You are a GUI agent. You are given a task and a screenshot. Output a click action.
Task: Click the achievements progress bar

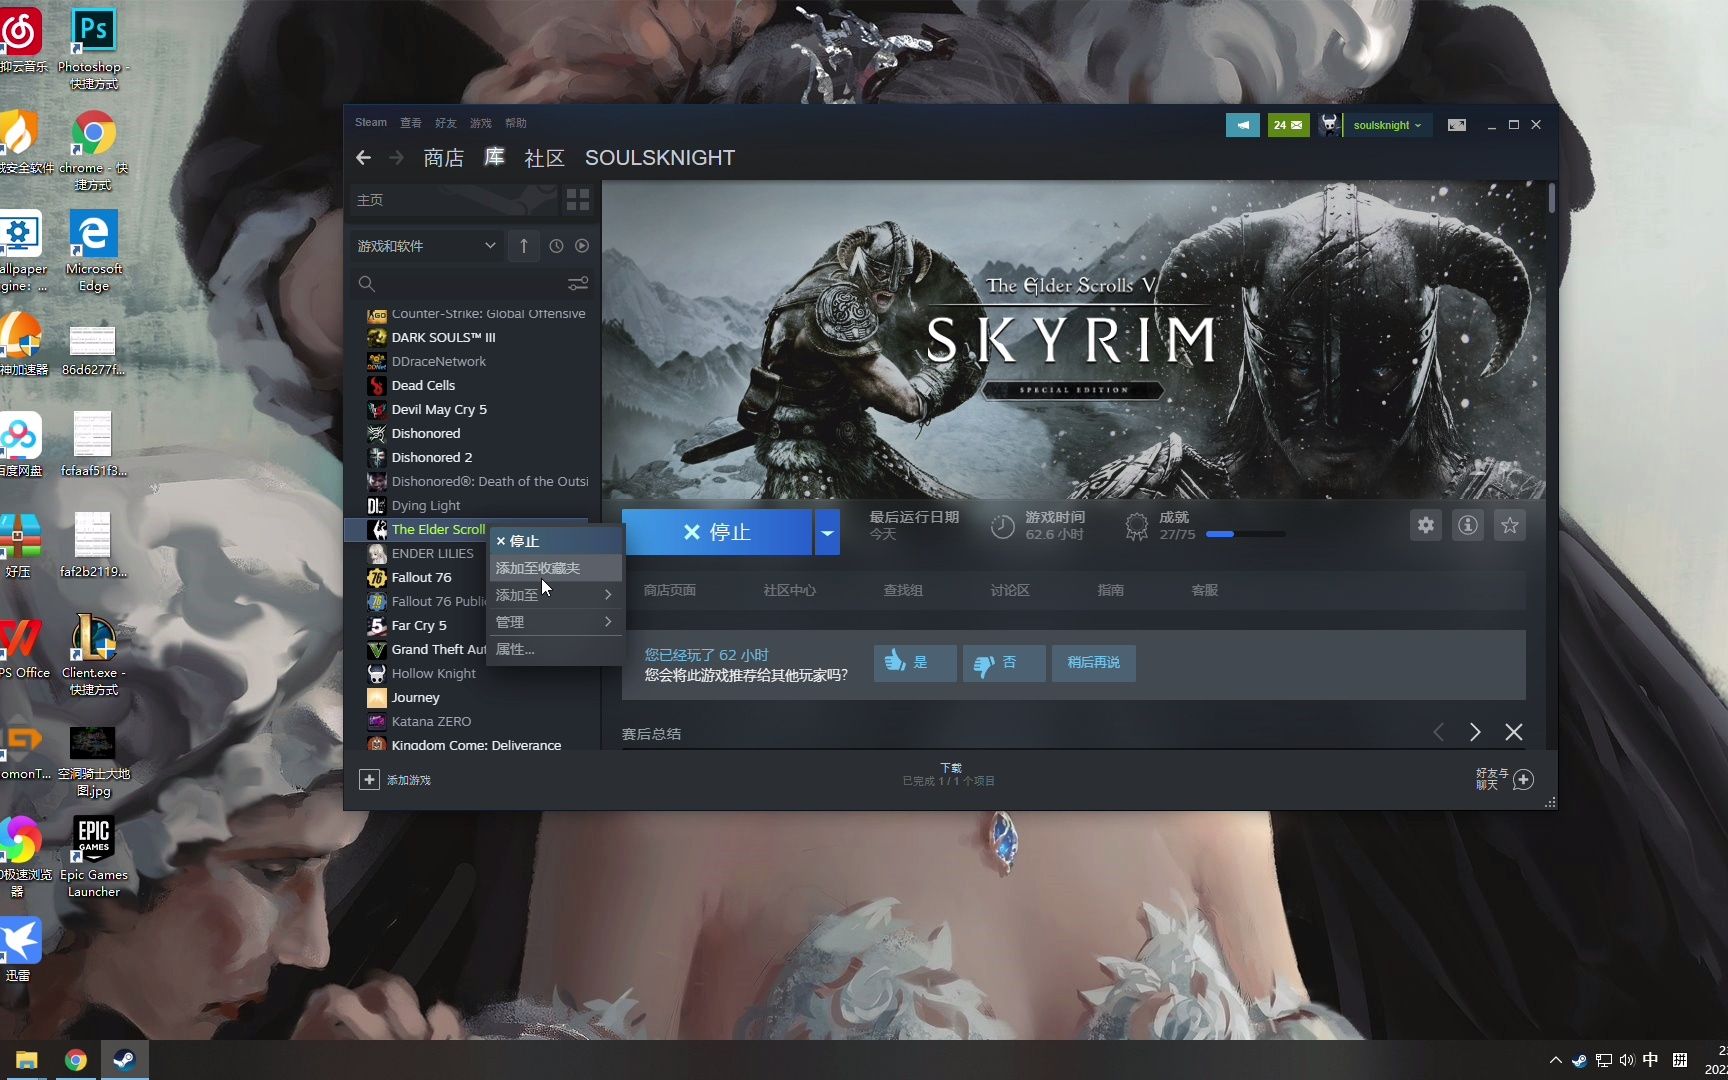tap(1246, 534)
